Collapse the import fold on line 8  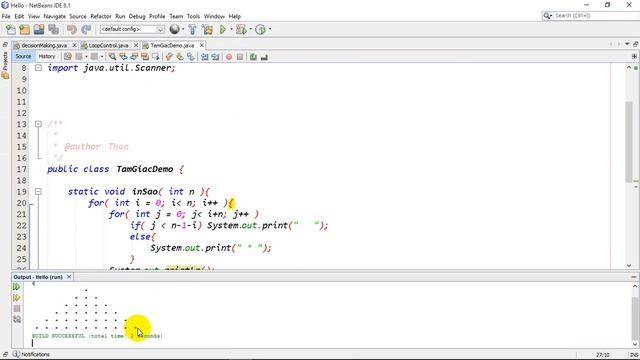(38, 68)
